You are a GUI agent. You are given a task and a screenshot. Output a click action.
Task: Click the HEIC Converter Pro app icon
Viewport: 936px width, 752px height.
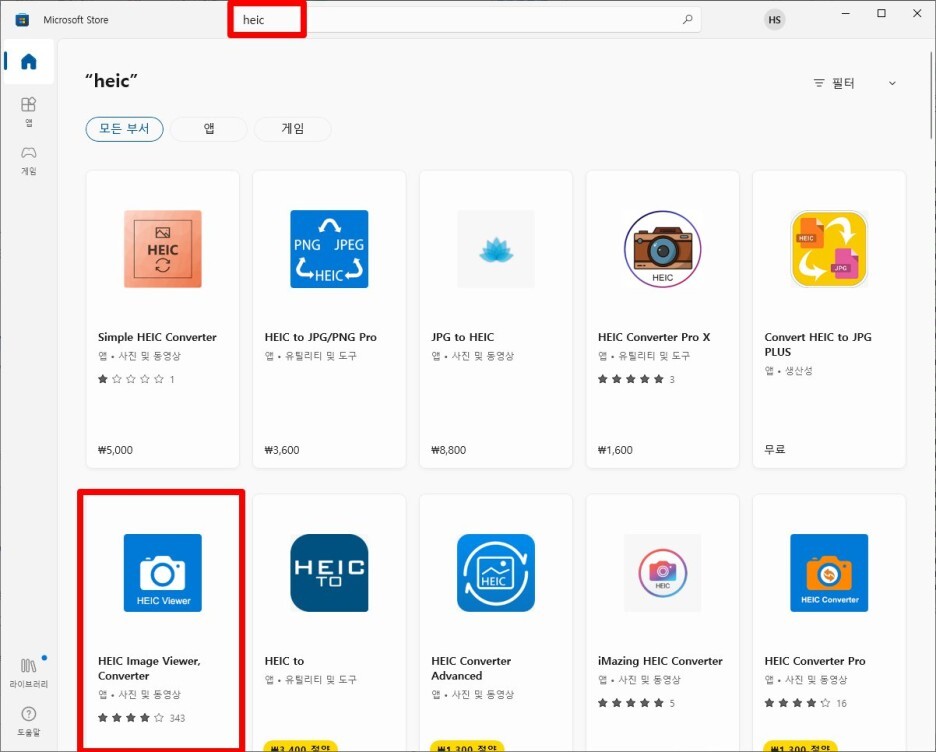click(829, 573)
